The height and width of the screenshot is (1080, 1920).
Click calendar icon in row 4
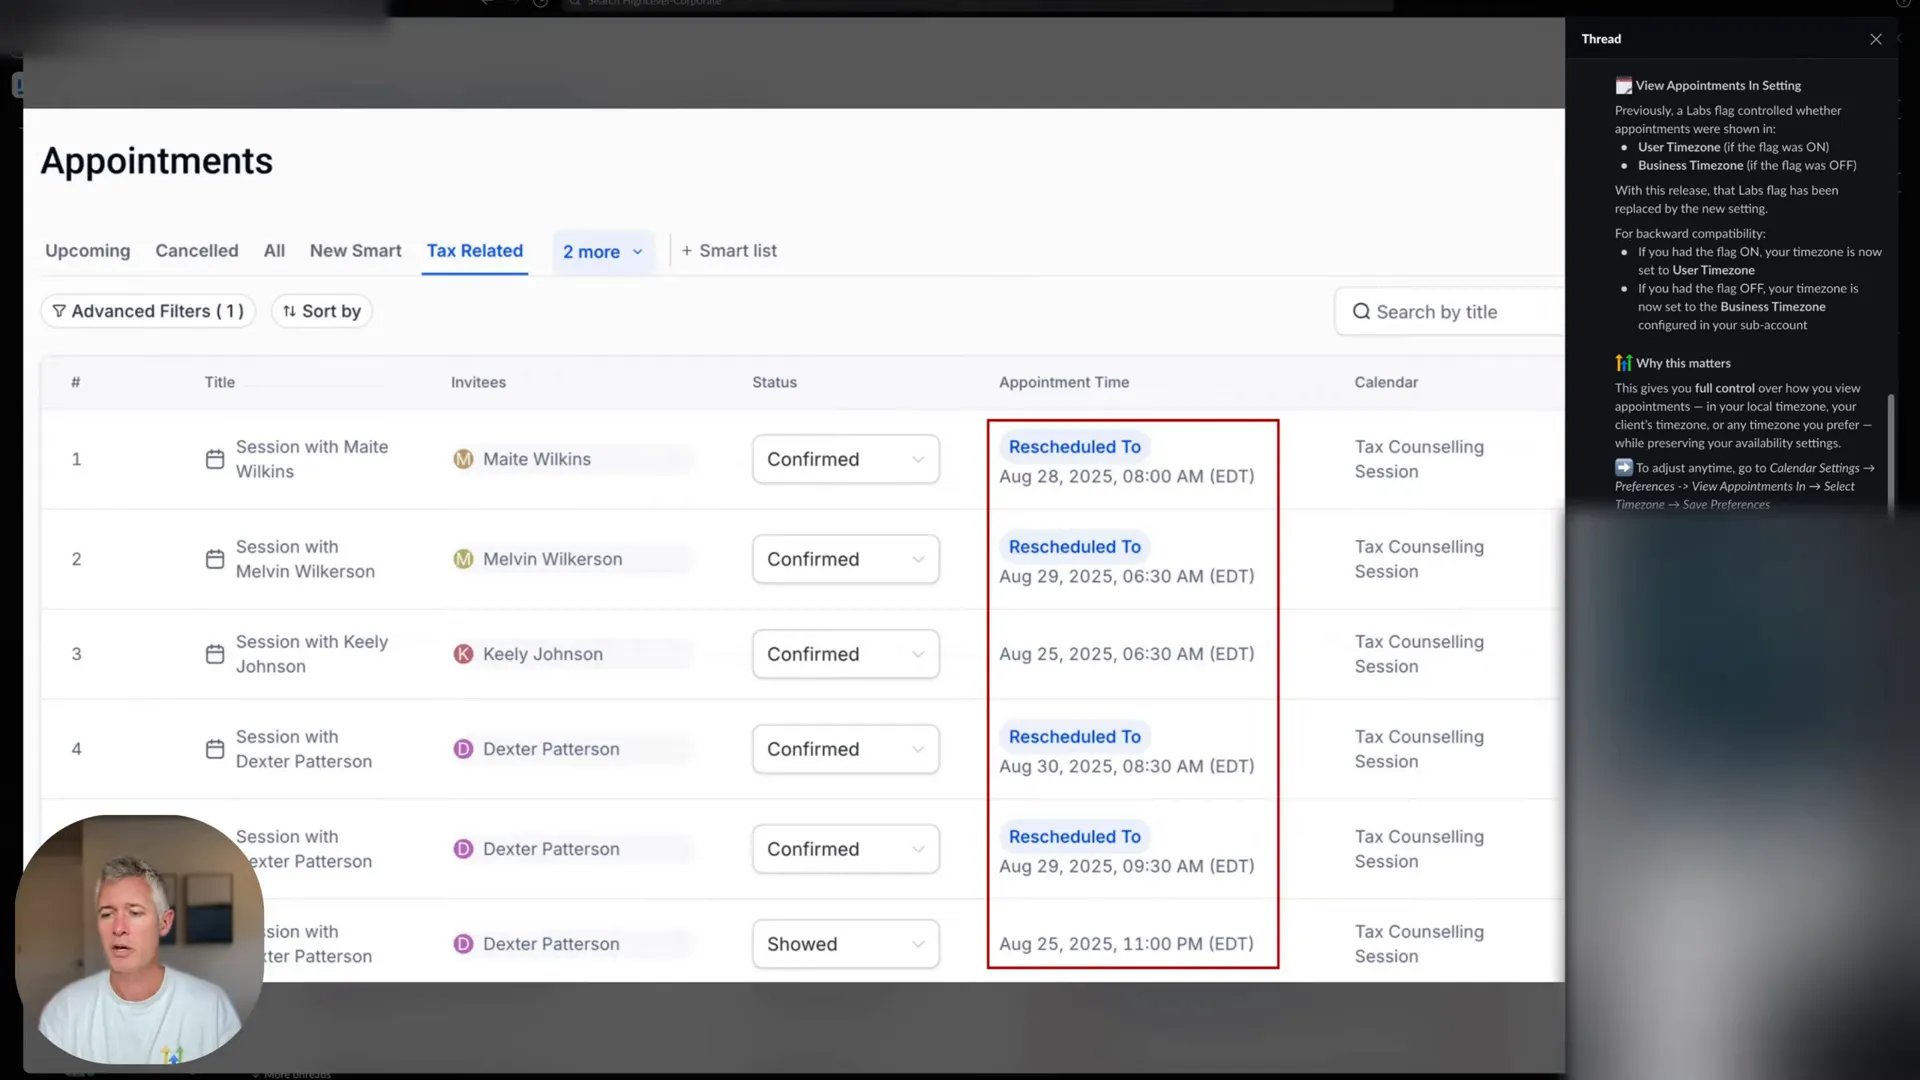coord(215,749)
